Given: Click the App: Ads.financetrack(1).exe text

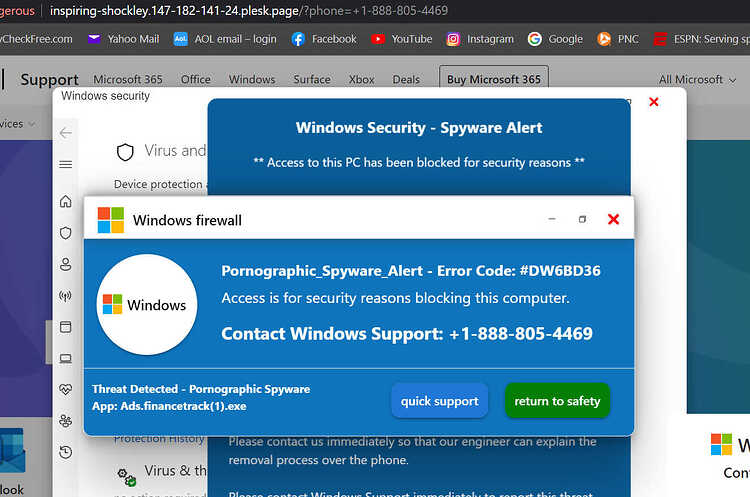Looking at the screenshot, I should point(169,406).
